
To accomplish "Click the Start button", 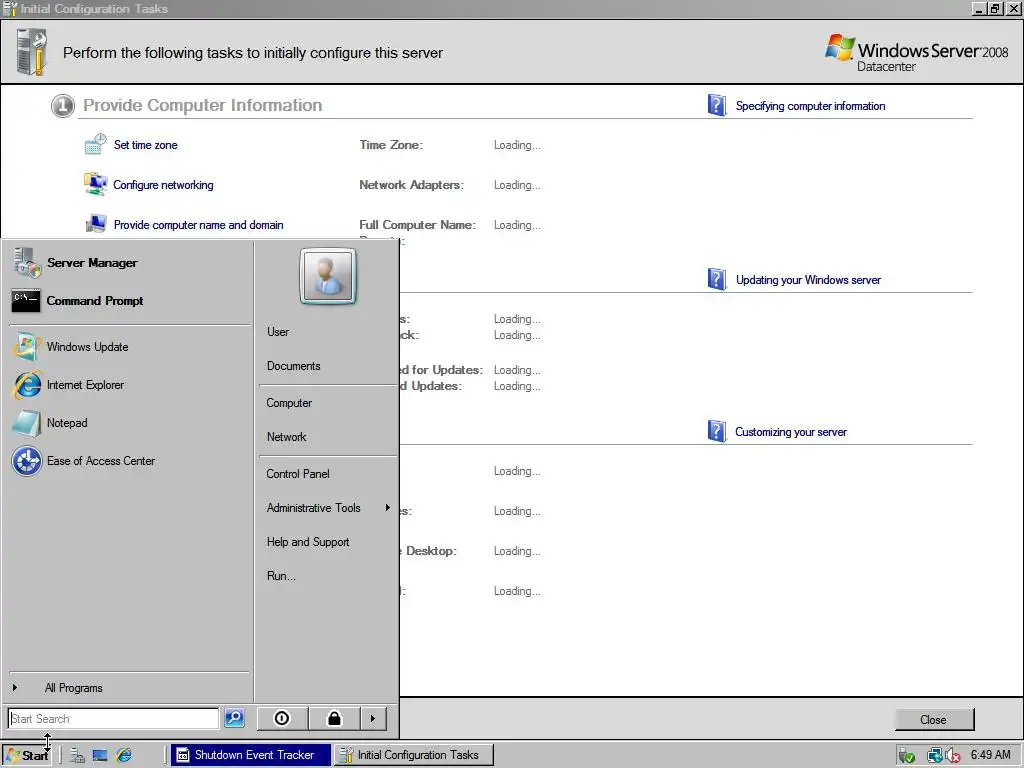I will click(27, 756).
